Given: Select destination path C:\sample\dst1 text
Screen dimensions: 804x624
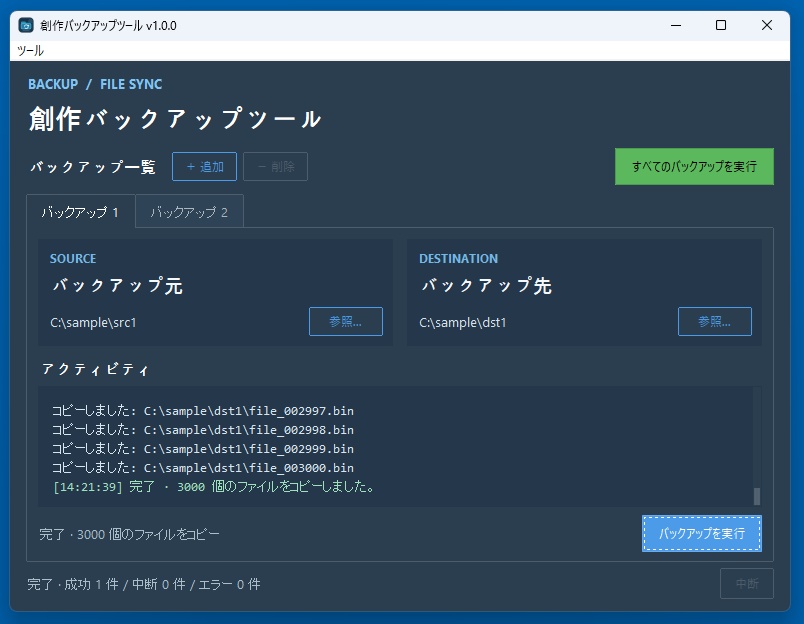Looking at the screenshot, I should (463, 323).
